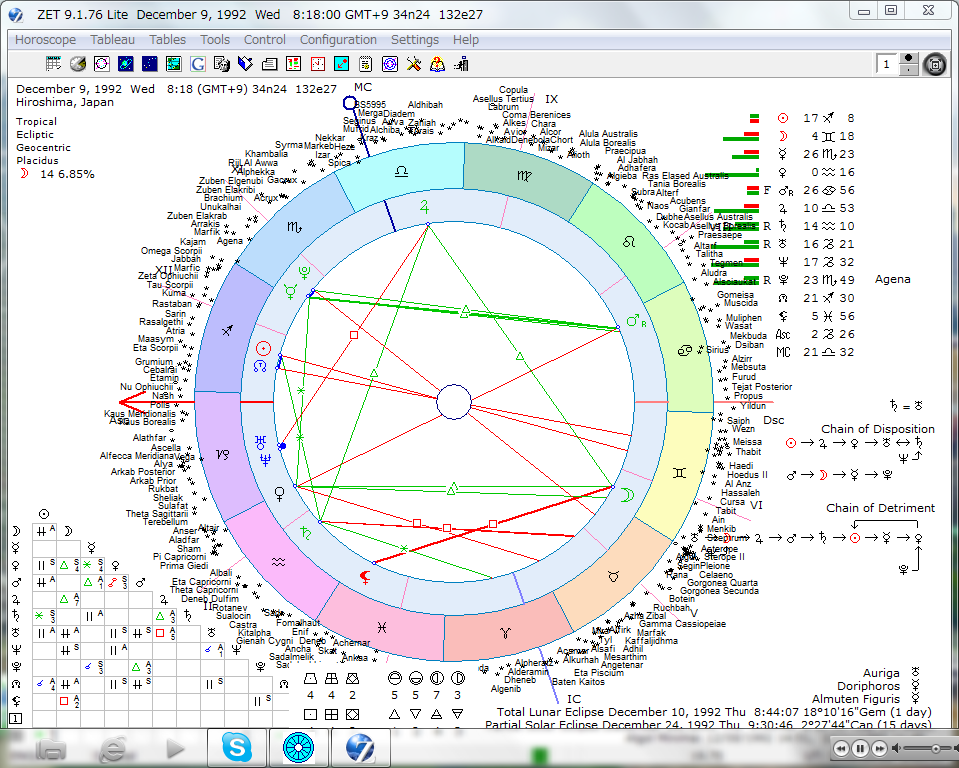Open the Tools menu
The image size is (959, 768).
[215, 40]
